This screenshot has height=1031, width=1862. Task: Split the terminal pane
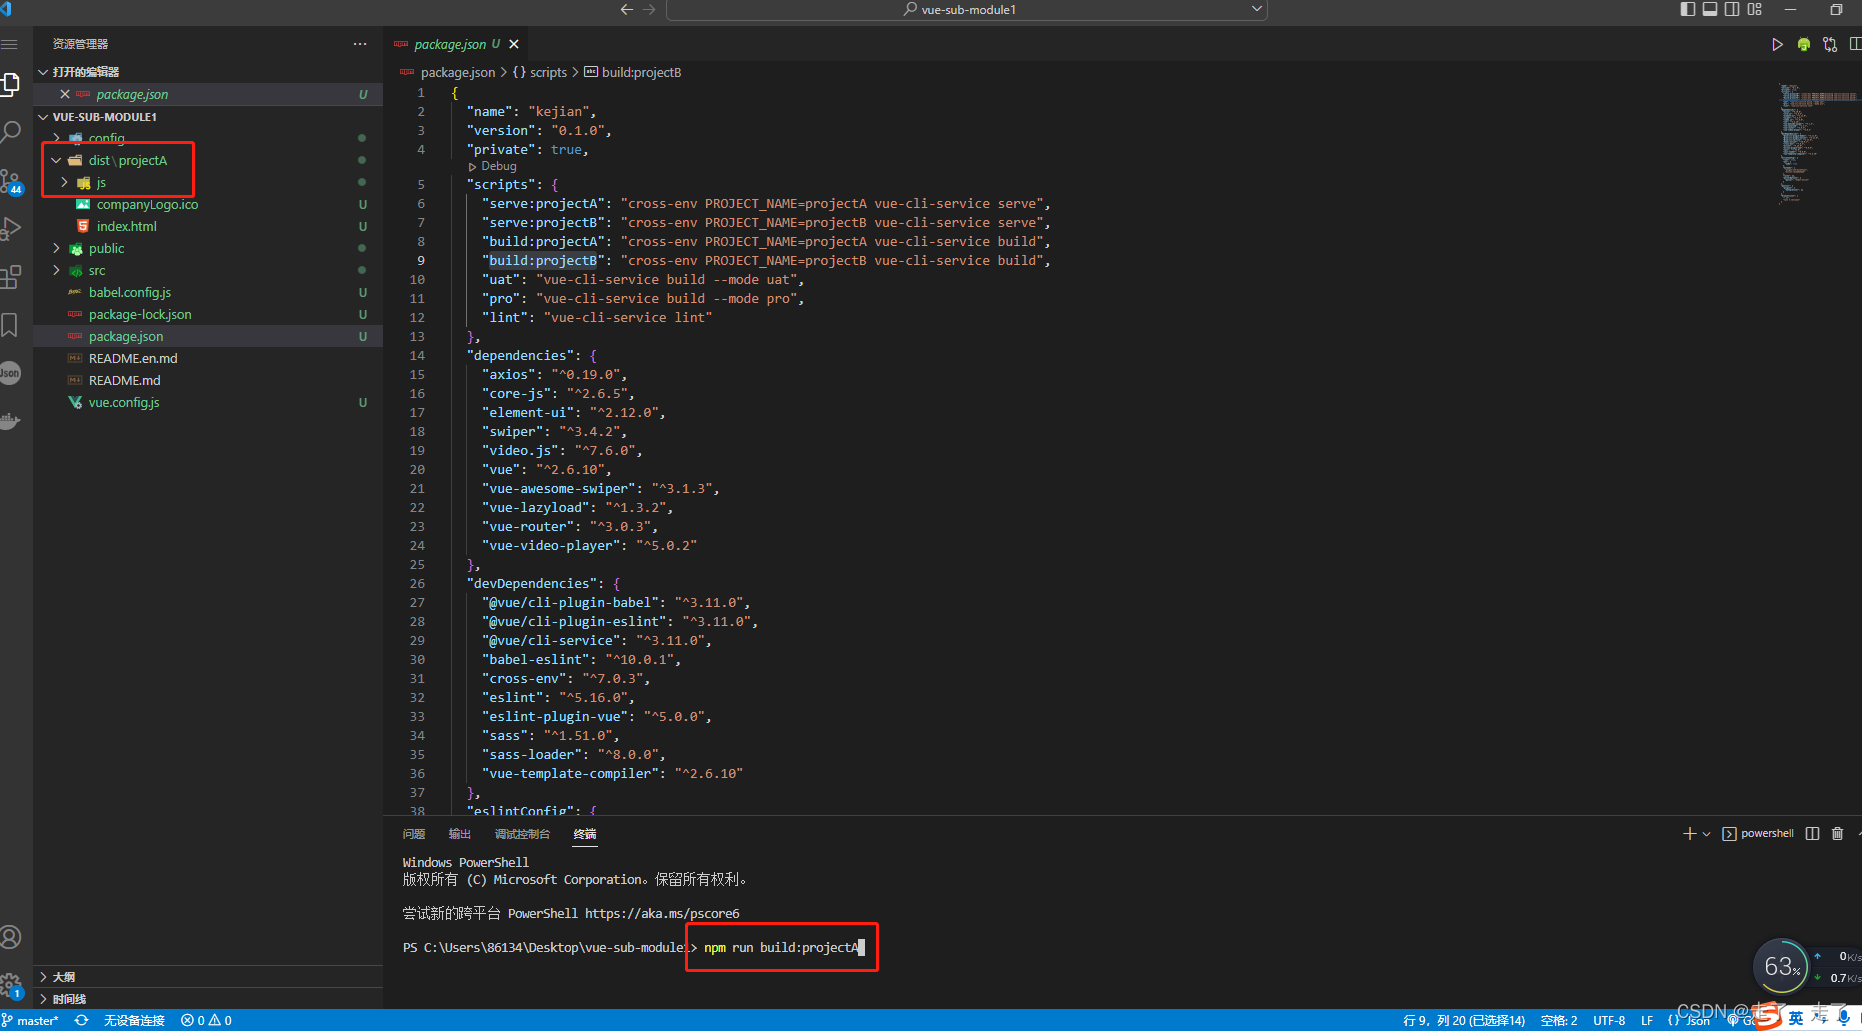tap(1812, 833)
